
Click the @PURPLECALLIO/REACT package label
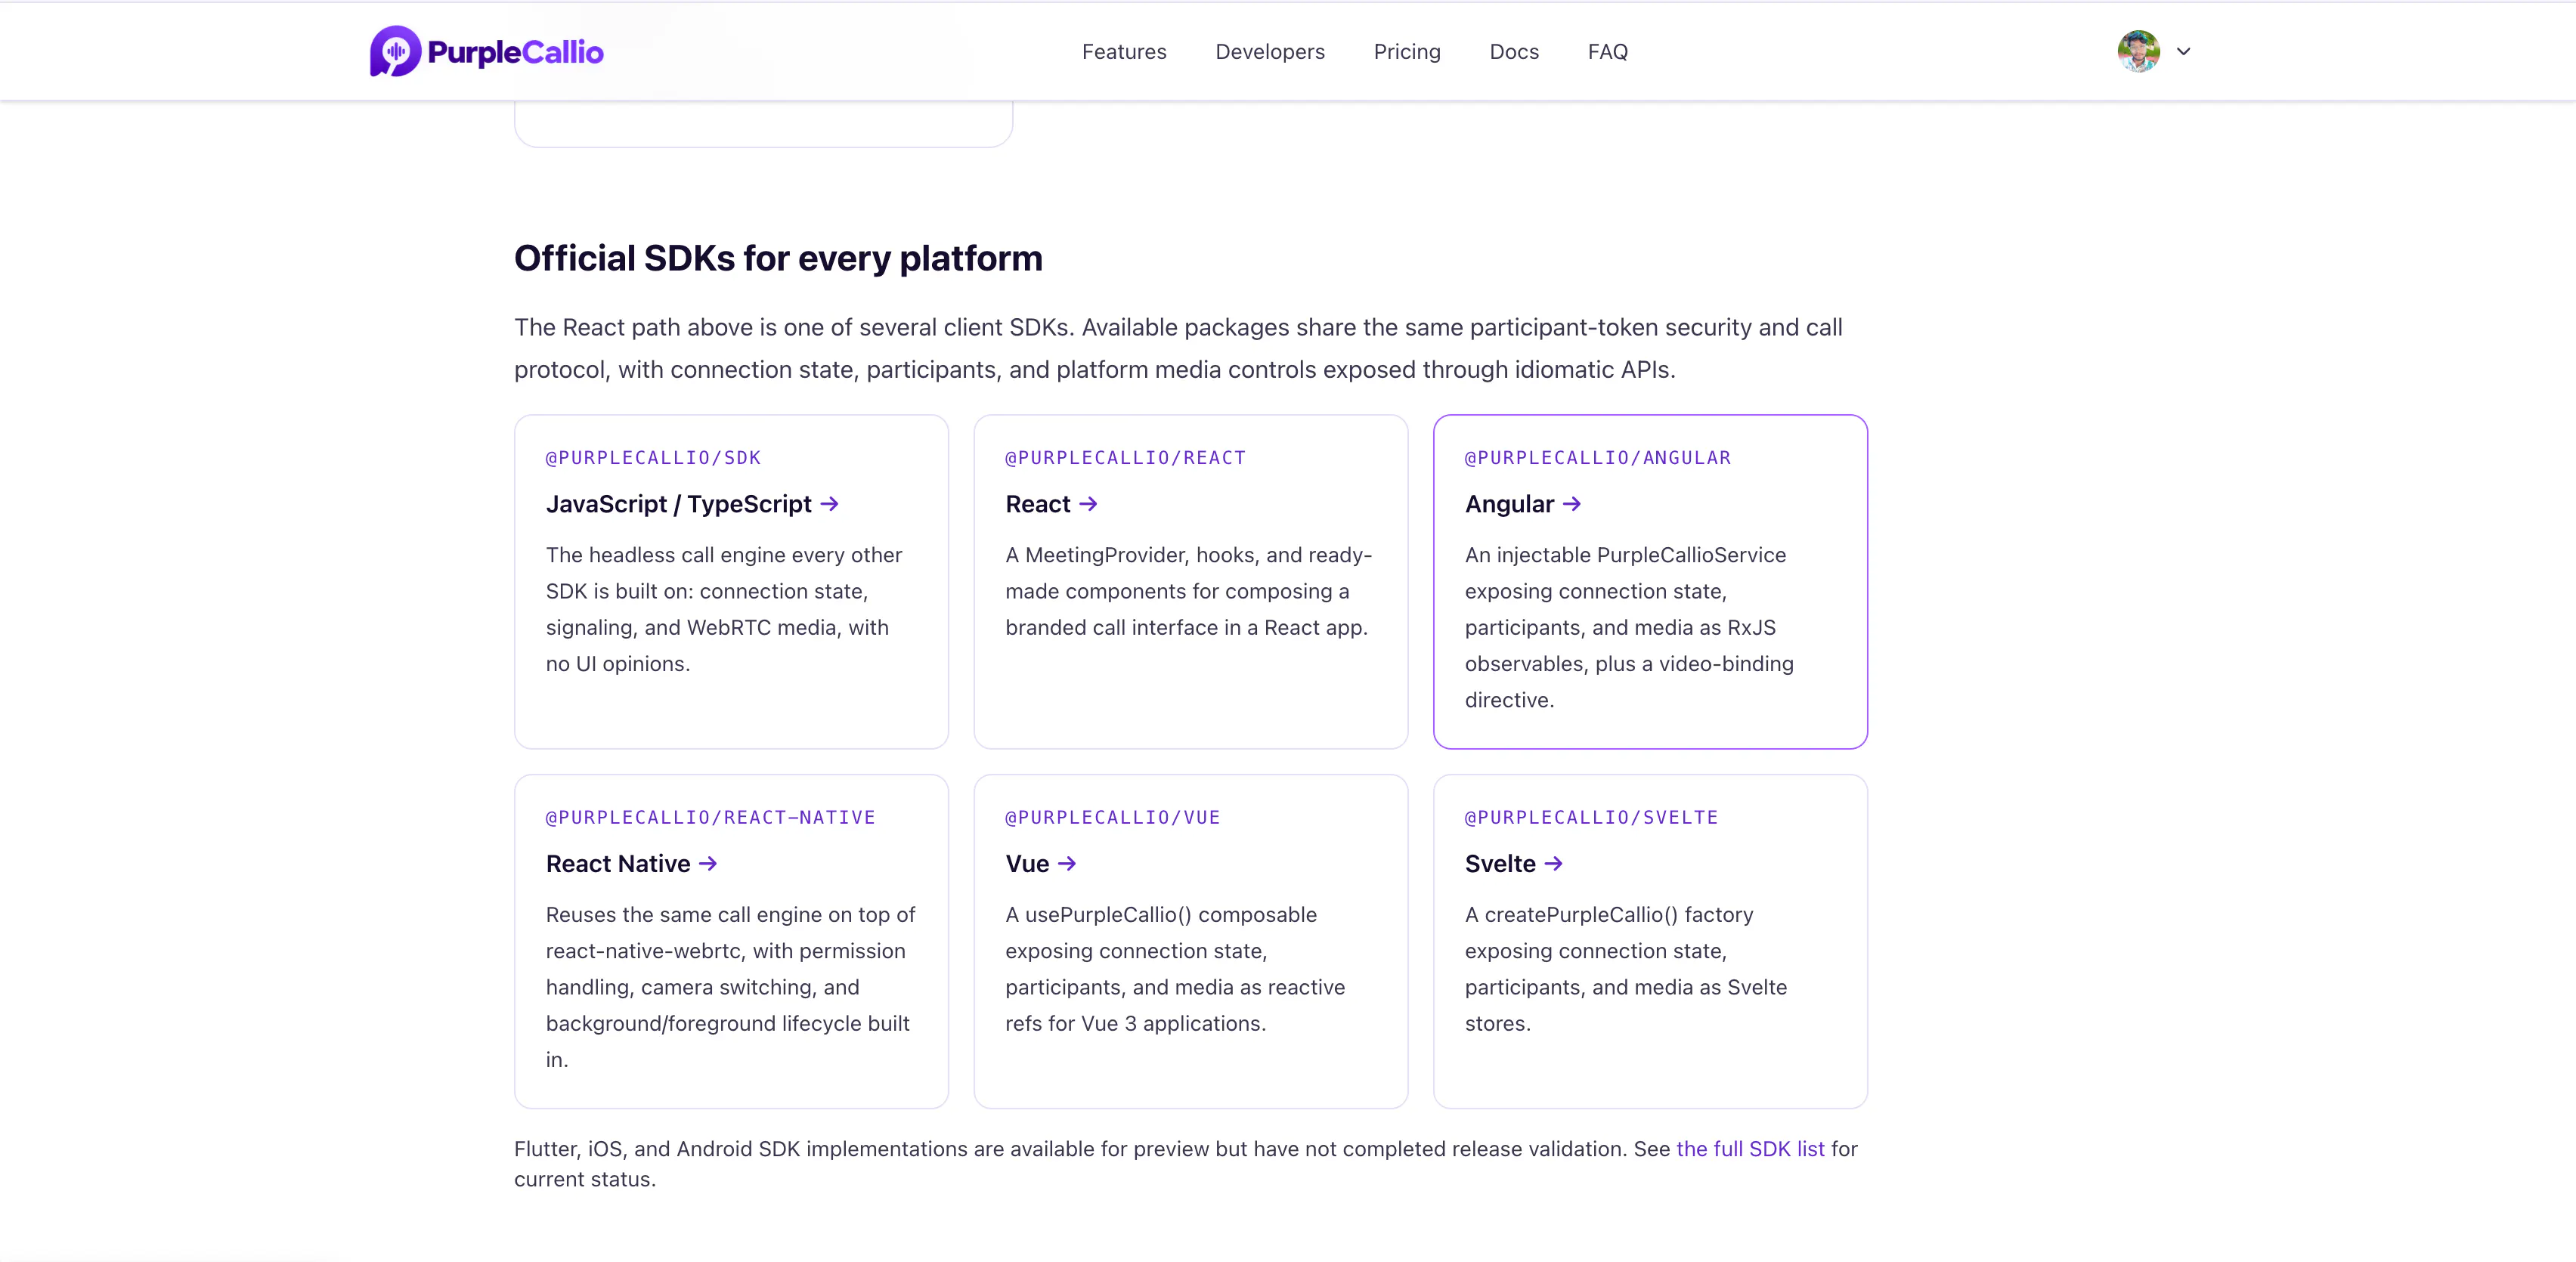point(1125,458)
